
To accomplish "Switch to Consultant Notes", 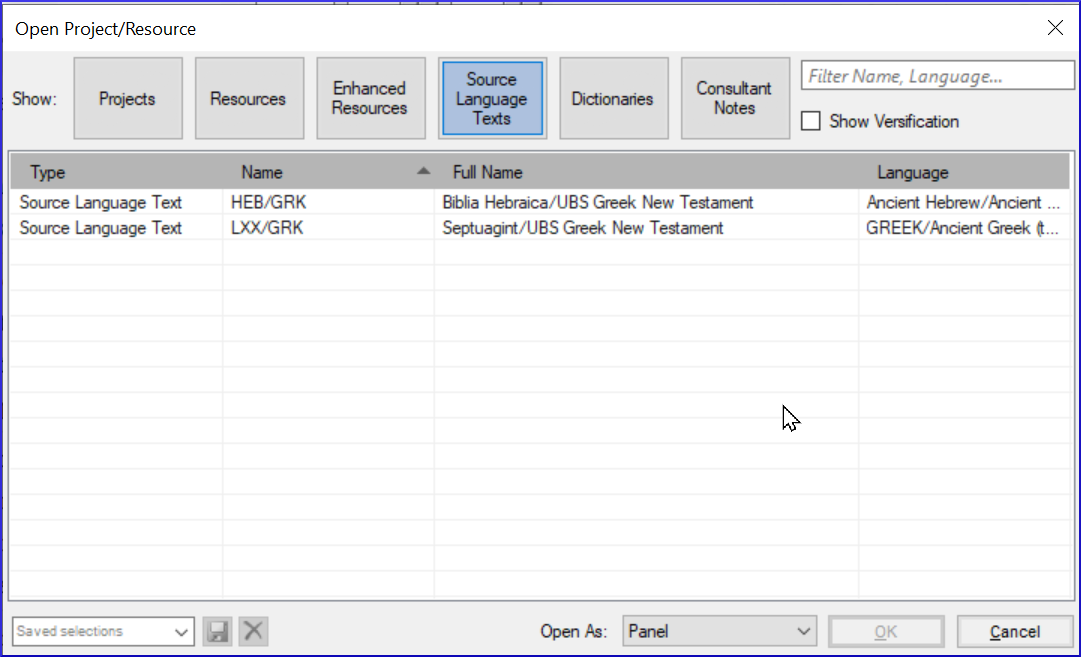I will point(735,99).
